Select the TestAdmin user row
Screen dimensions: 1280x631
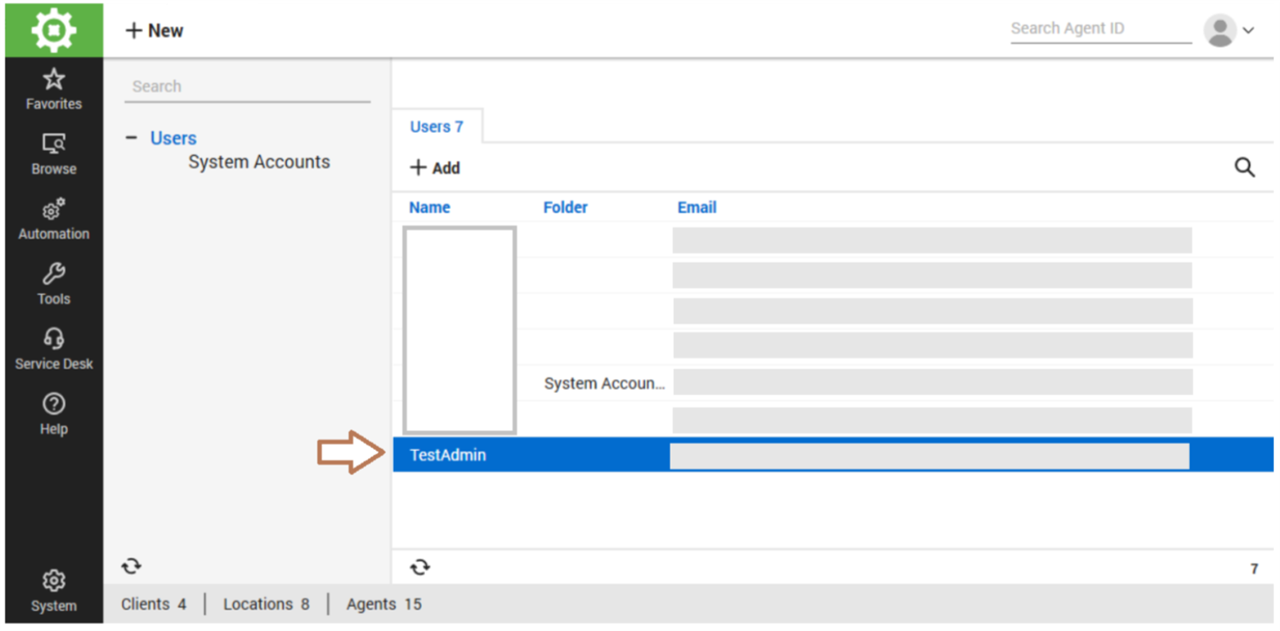448,455
